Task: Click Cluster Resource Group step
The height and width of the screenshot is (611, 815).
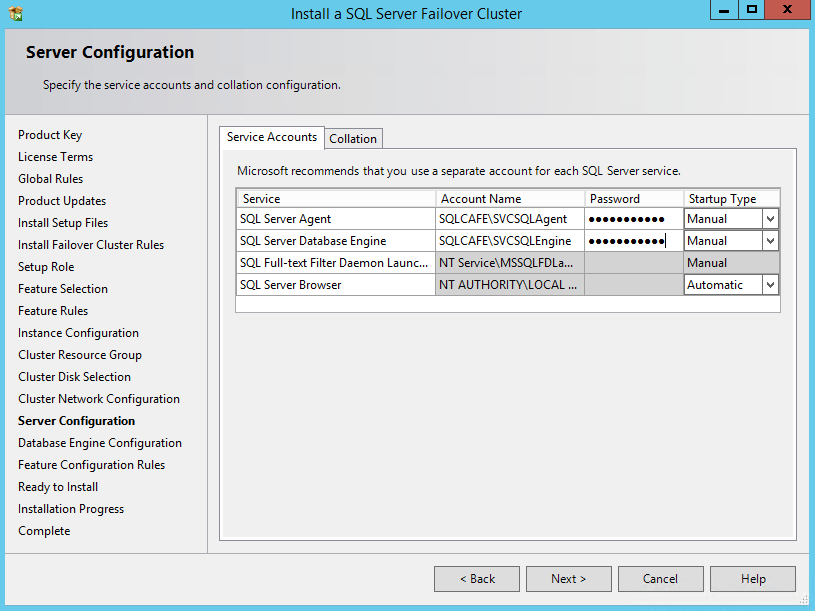Action: (80, 355)
